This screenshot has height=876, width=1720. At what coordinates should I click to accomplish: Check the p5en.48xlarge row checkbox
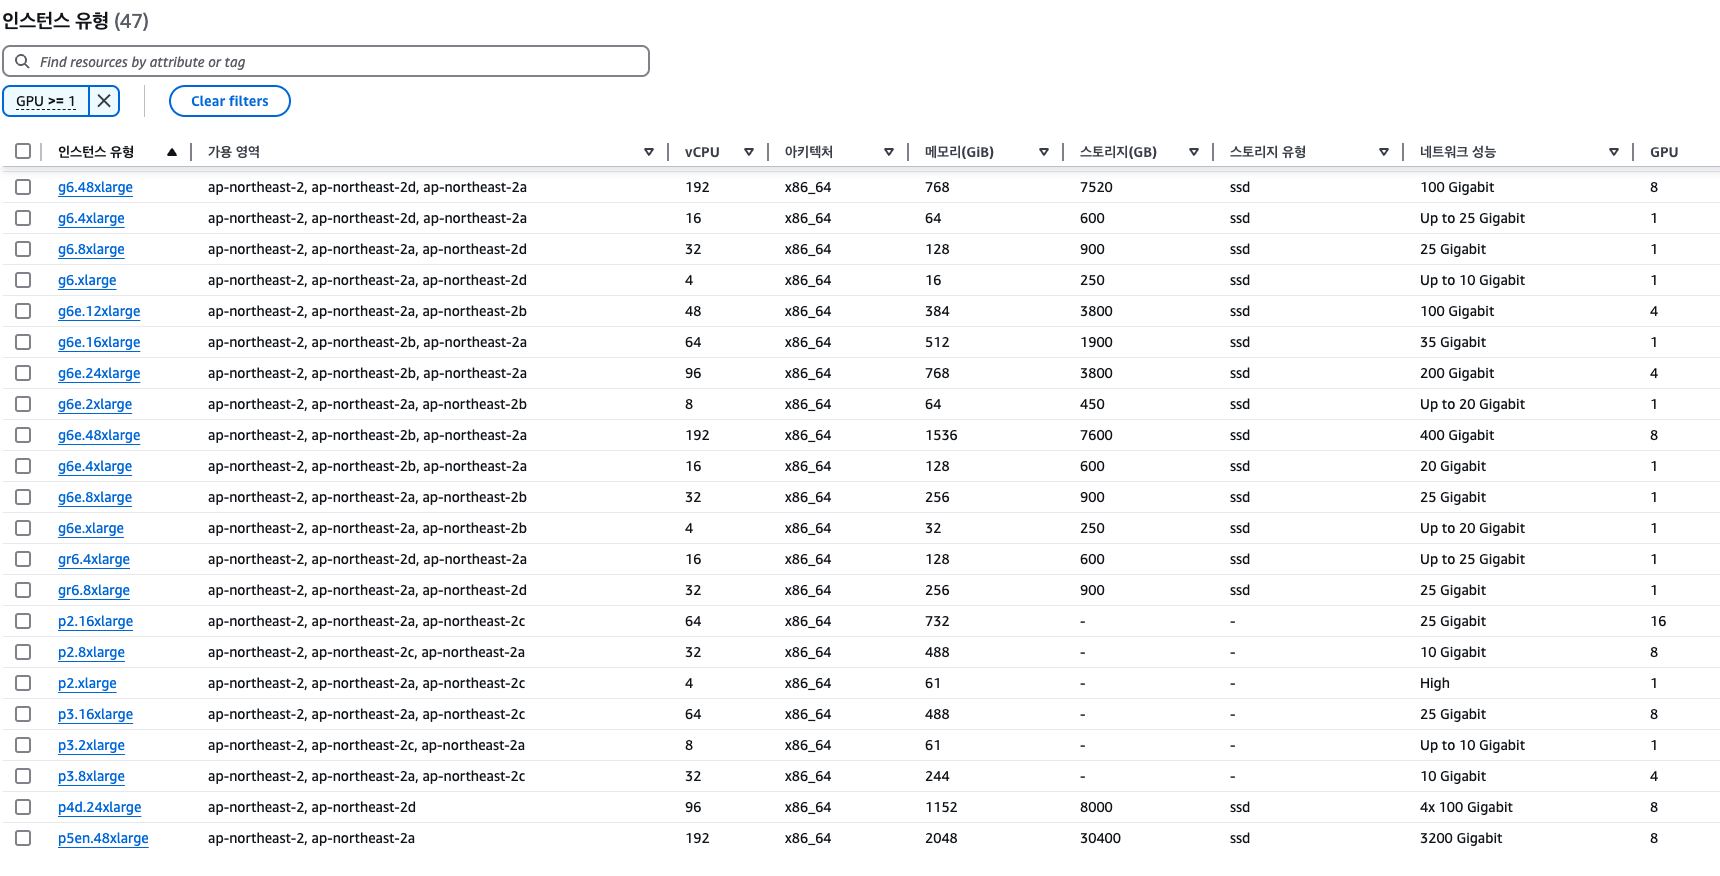23,838
